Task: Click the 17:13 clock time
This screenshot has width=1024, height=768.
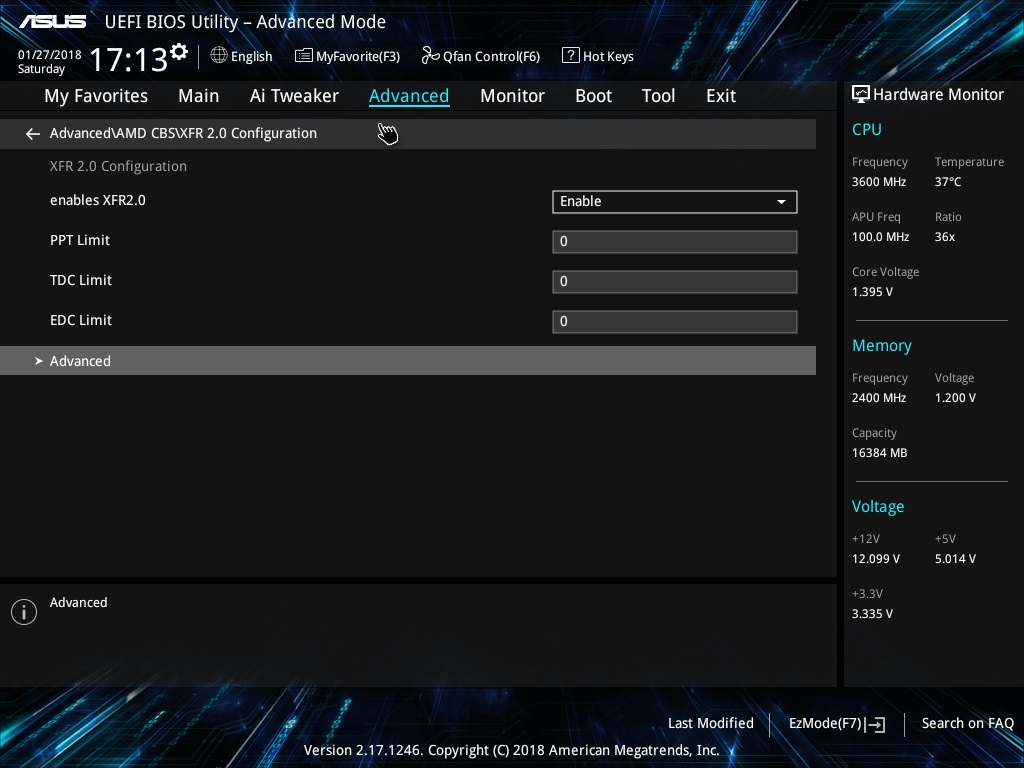Action: (129, 59)
